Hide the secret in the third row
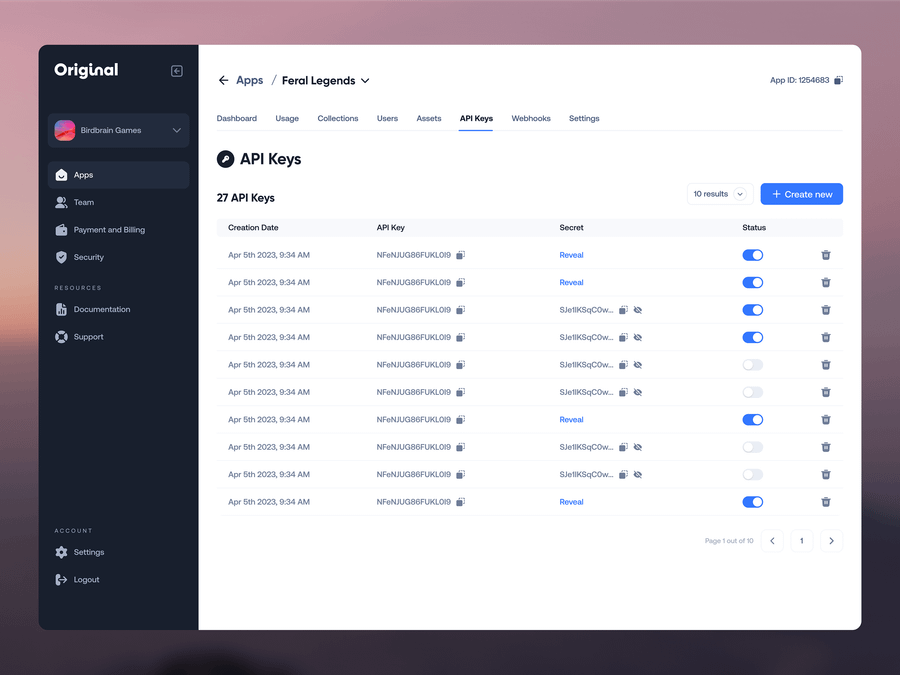This screenshot has height=675, width=900. pos(638,310)
